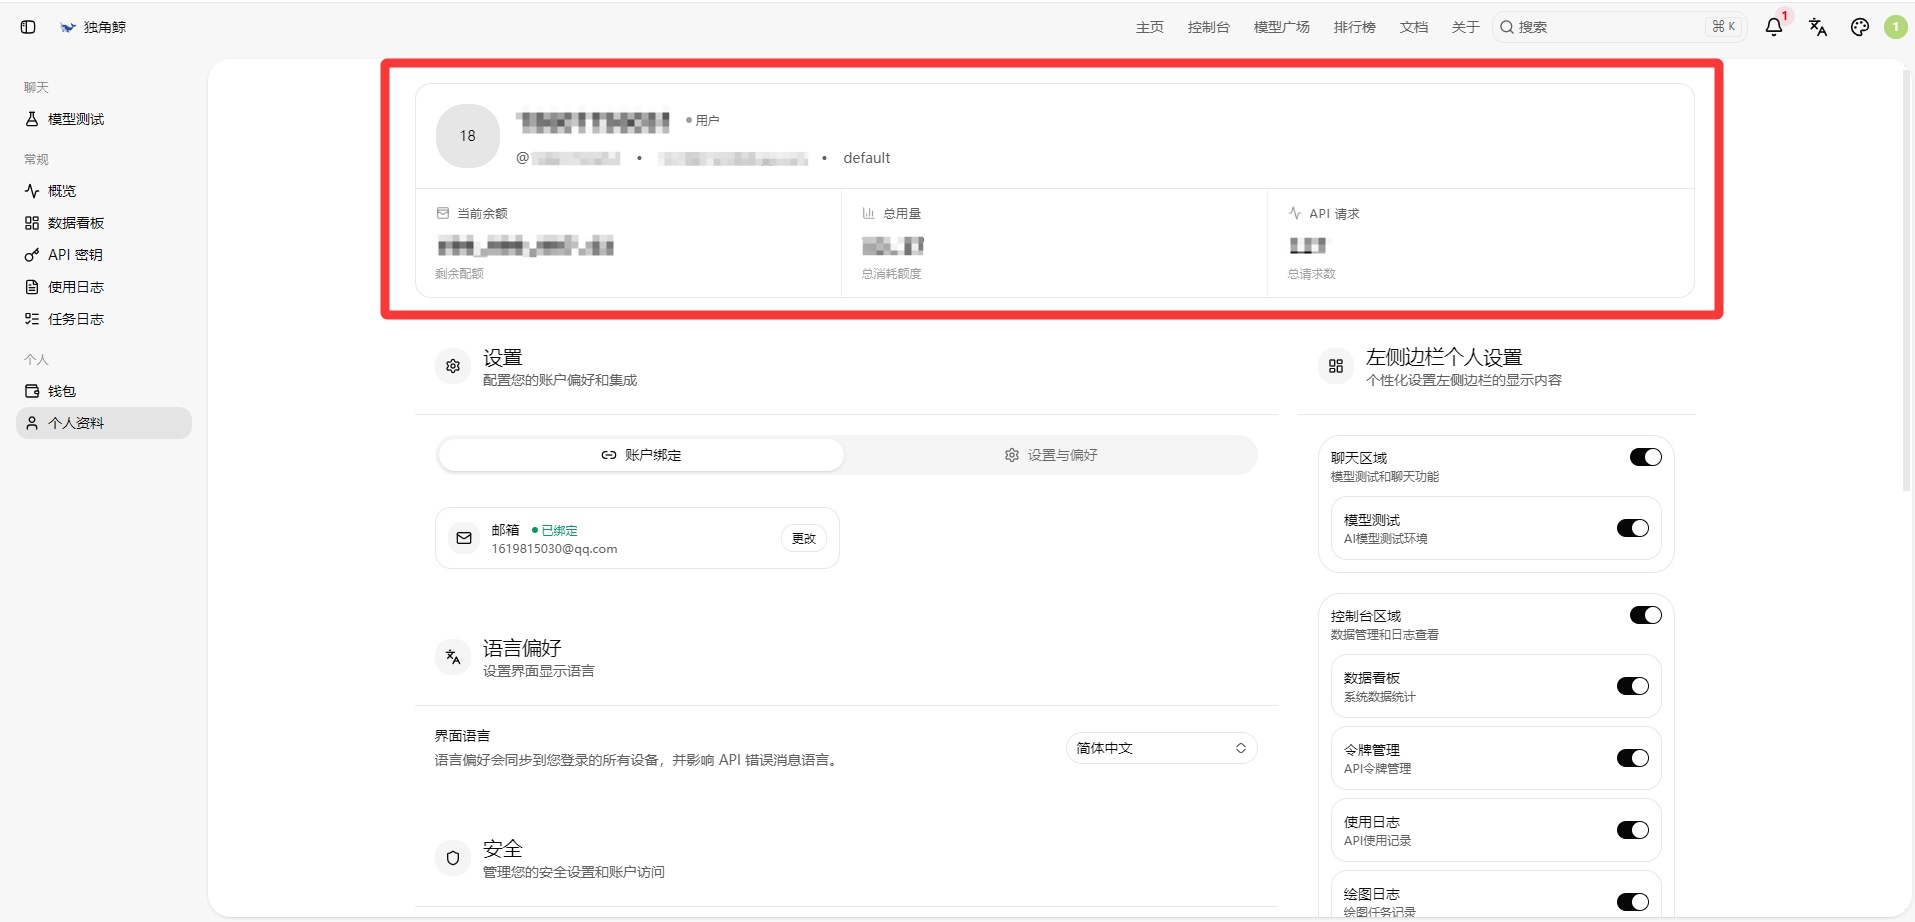
Task: Open notifications bell icon
Action: tap(1774, 27)
